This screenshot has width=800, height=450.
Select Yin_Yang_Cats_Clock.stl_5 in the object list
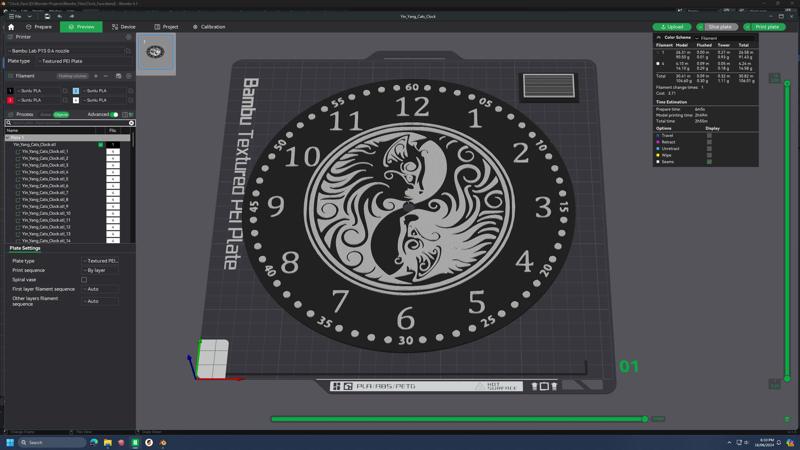tap(45, 179)
